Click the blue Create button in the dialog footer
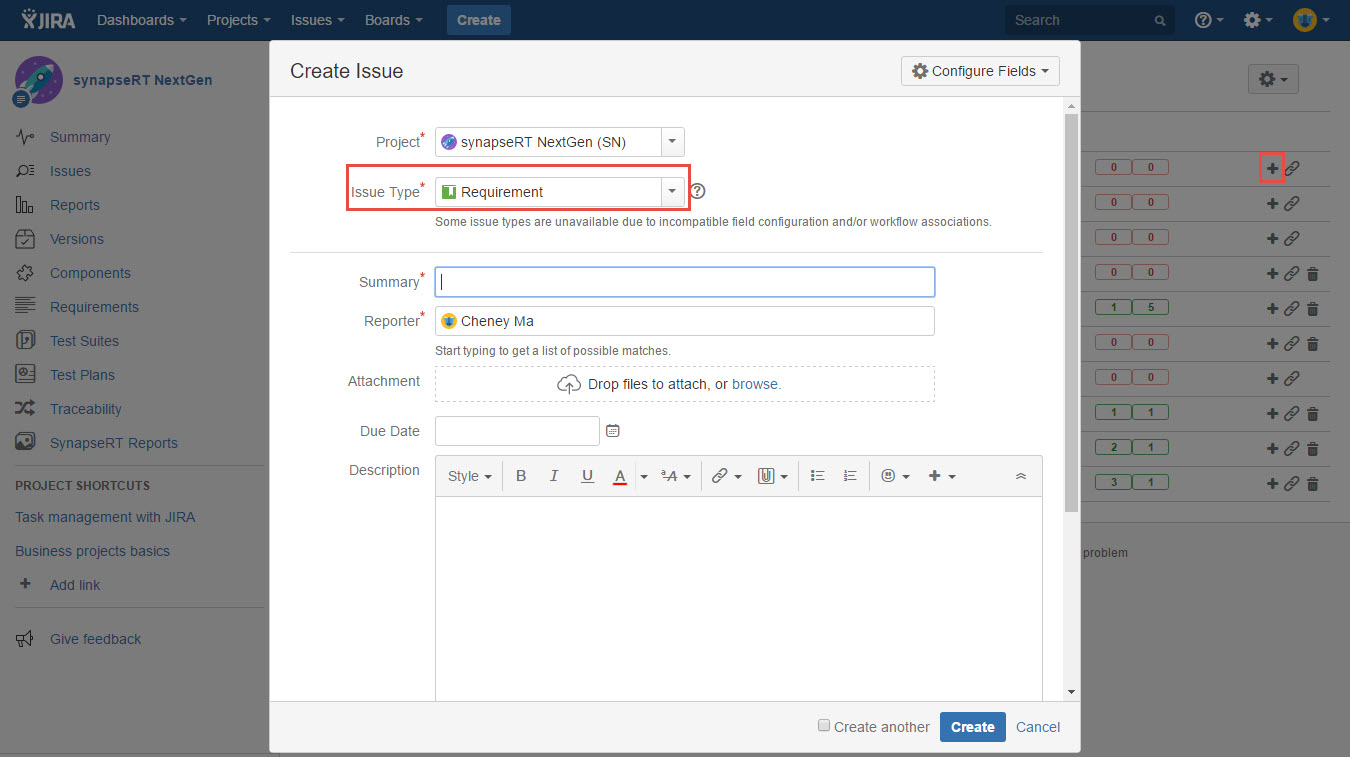 [x=972, y=727]
